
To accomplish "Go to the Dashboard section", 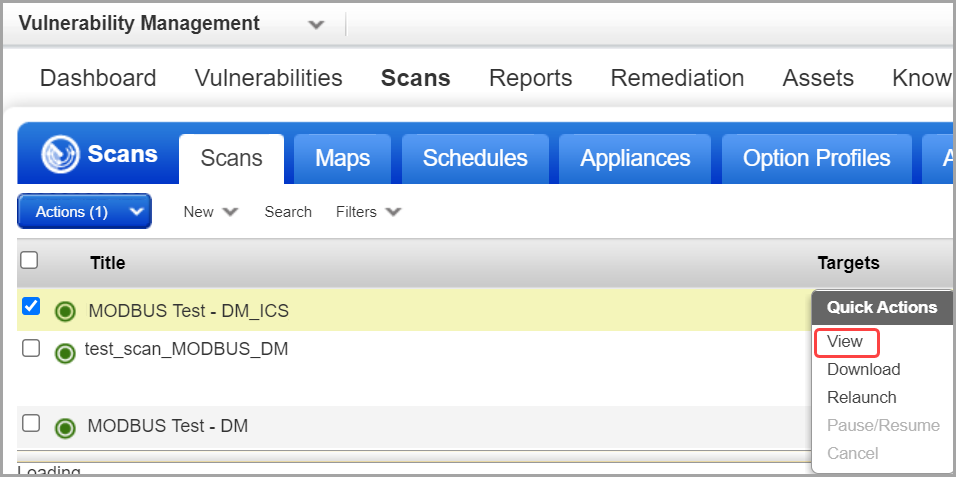I will pyautogui.click(x=98, y=78).
